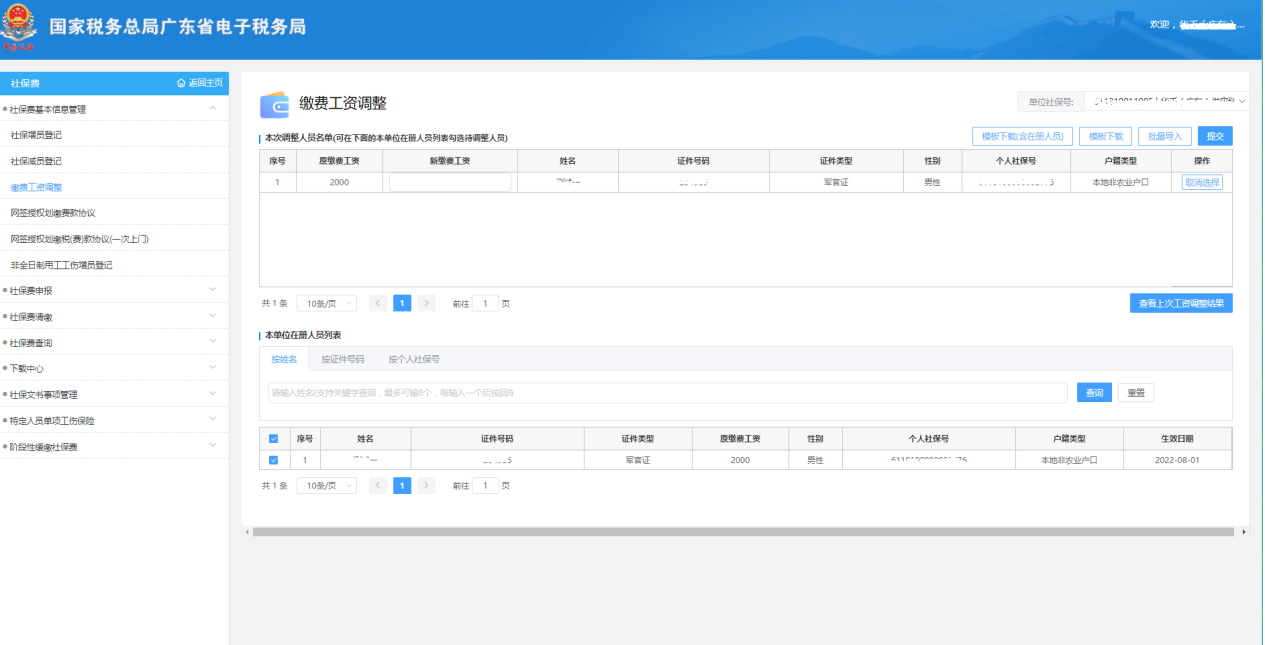Viewport: 1265px width, 645px height.
Task: Uncheck the checkbox for row 1 in 在册人员列表
Action: (274, 460)
